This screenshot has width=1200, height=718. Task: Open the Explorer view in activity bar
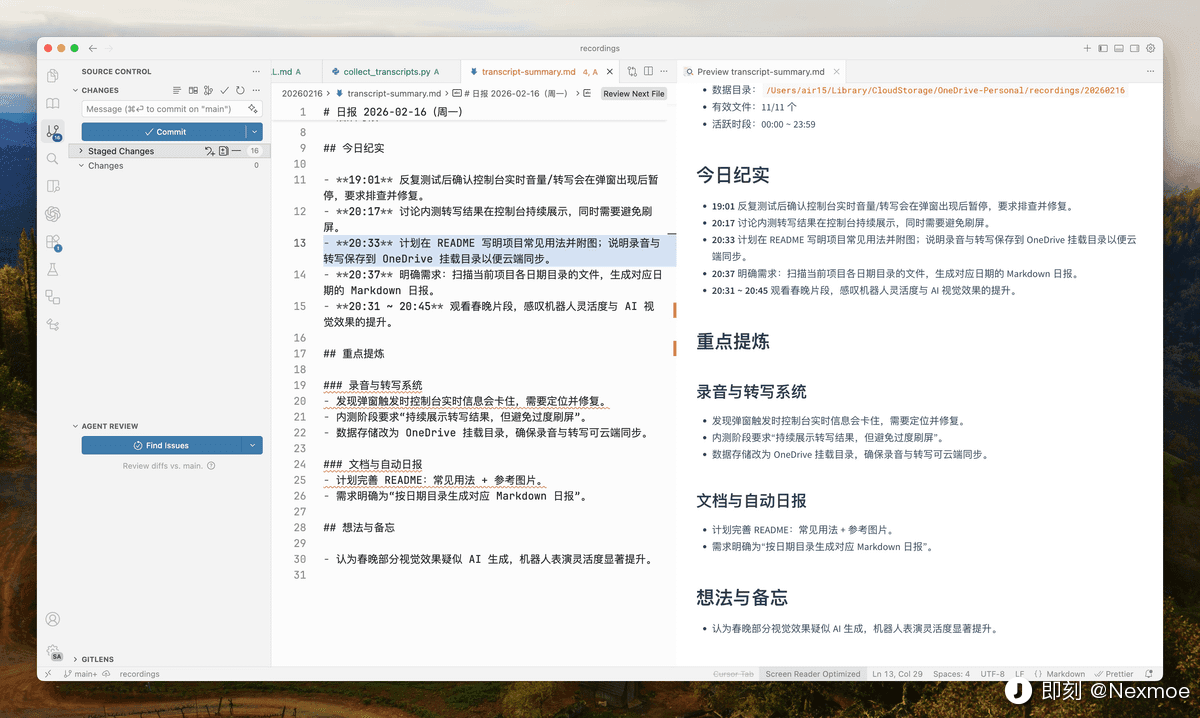tap(53, 76)
